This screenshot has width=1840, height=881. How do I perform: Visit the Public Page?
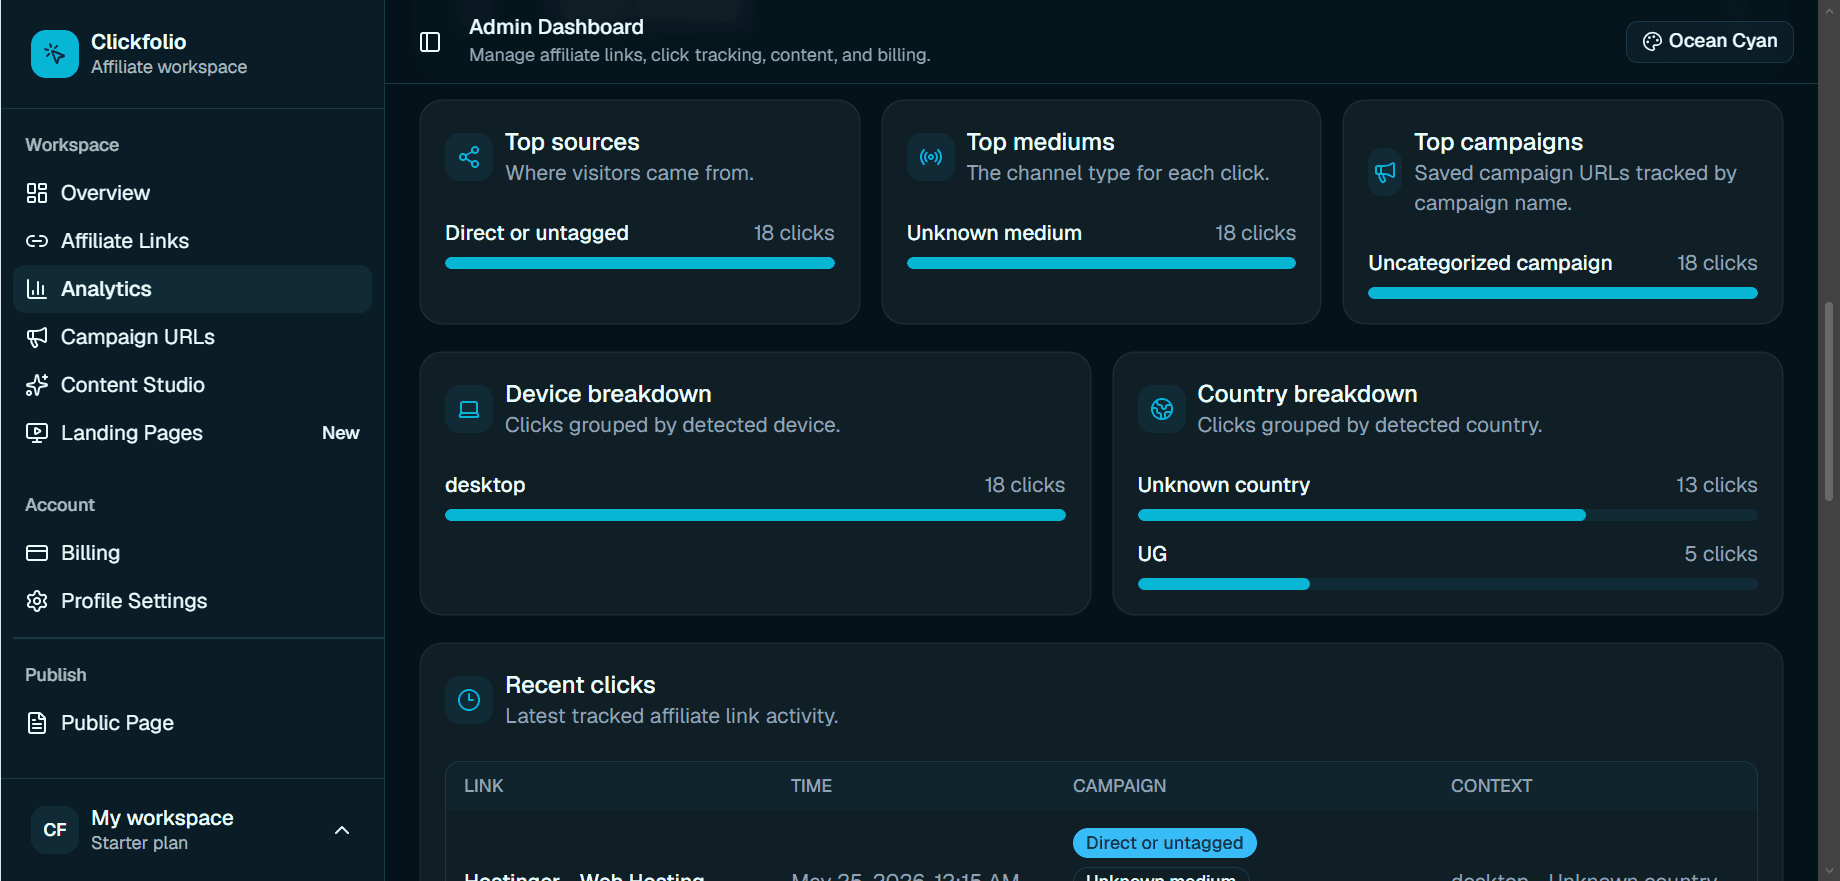pyautogui.click(x=193, y=723)
